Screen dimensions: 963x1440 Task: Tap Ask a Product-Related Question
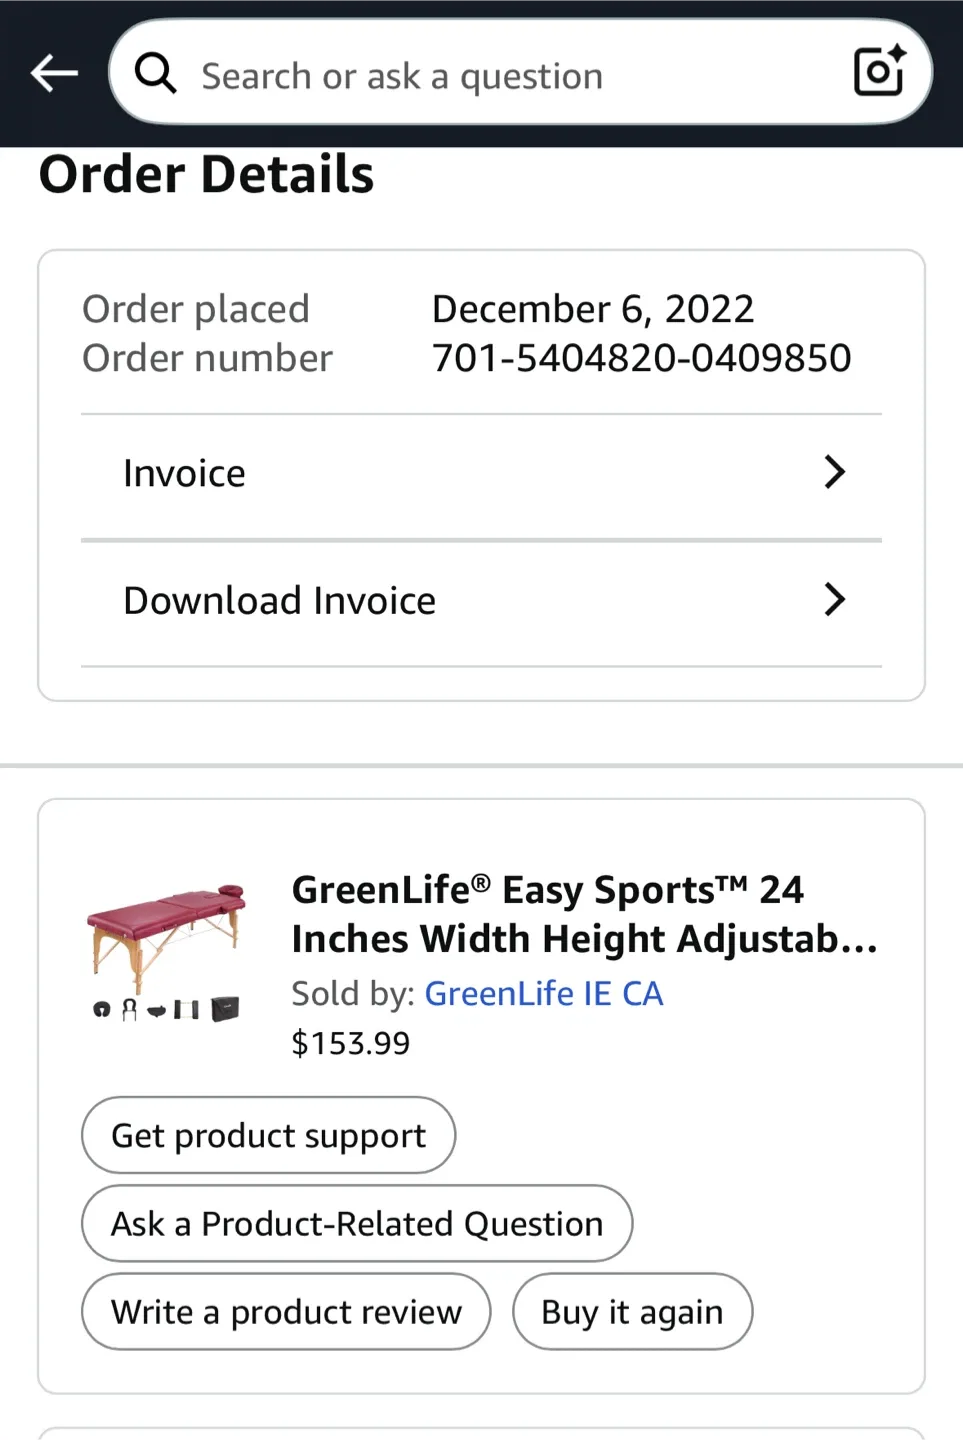click(x=357, y=1223)
